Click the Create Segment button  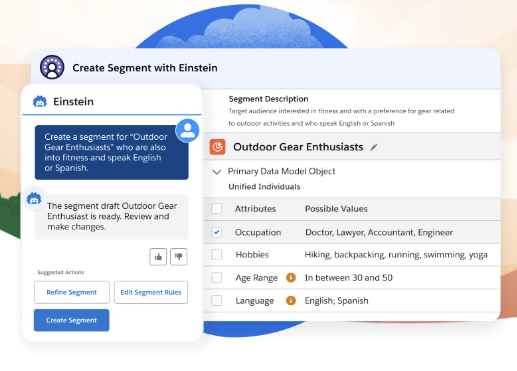[71, 320]
